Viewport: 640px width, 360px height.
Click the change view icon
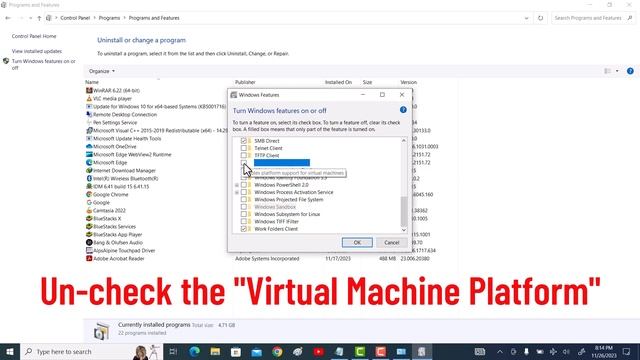click(x=608, y=71)
